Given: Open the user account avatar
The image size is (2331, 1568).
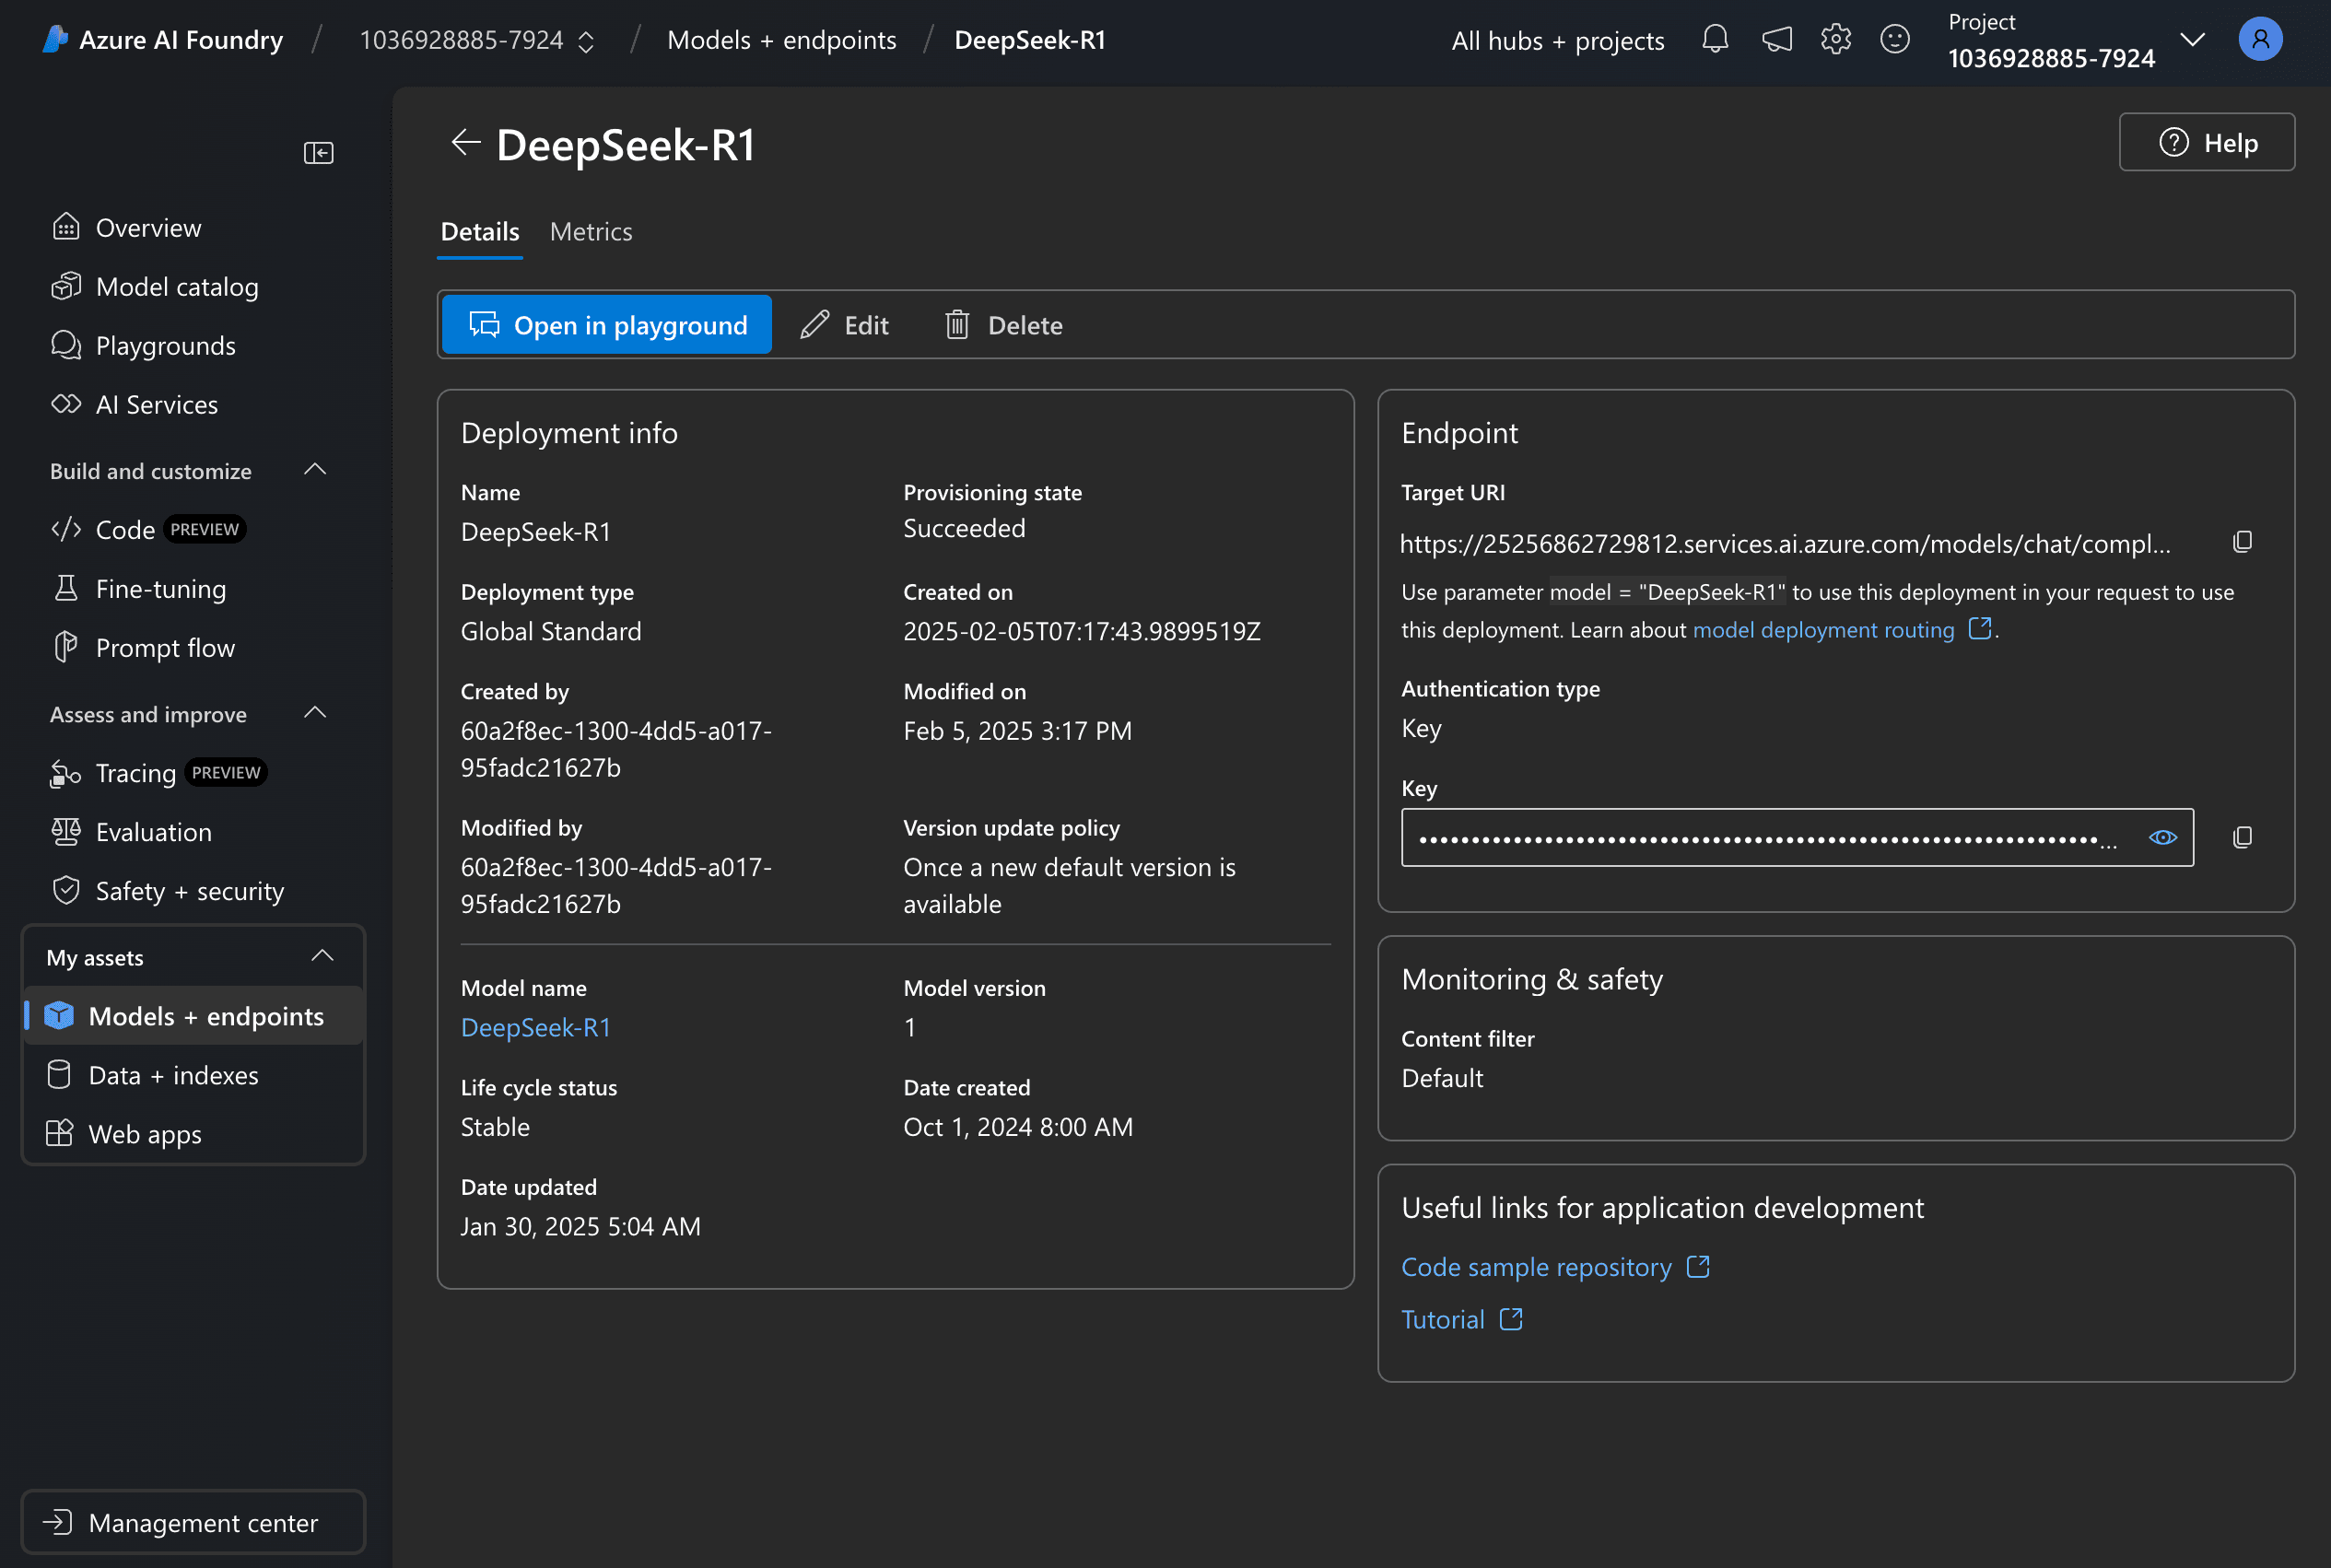Looking at the screenshot, I should [2260, 40].
